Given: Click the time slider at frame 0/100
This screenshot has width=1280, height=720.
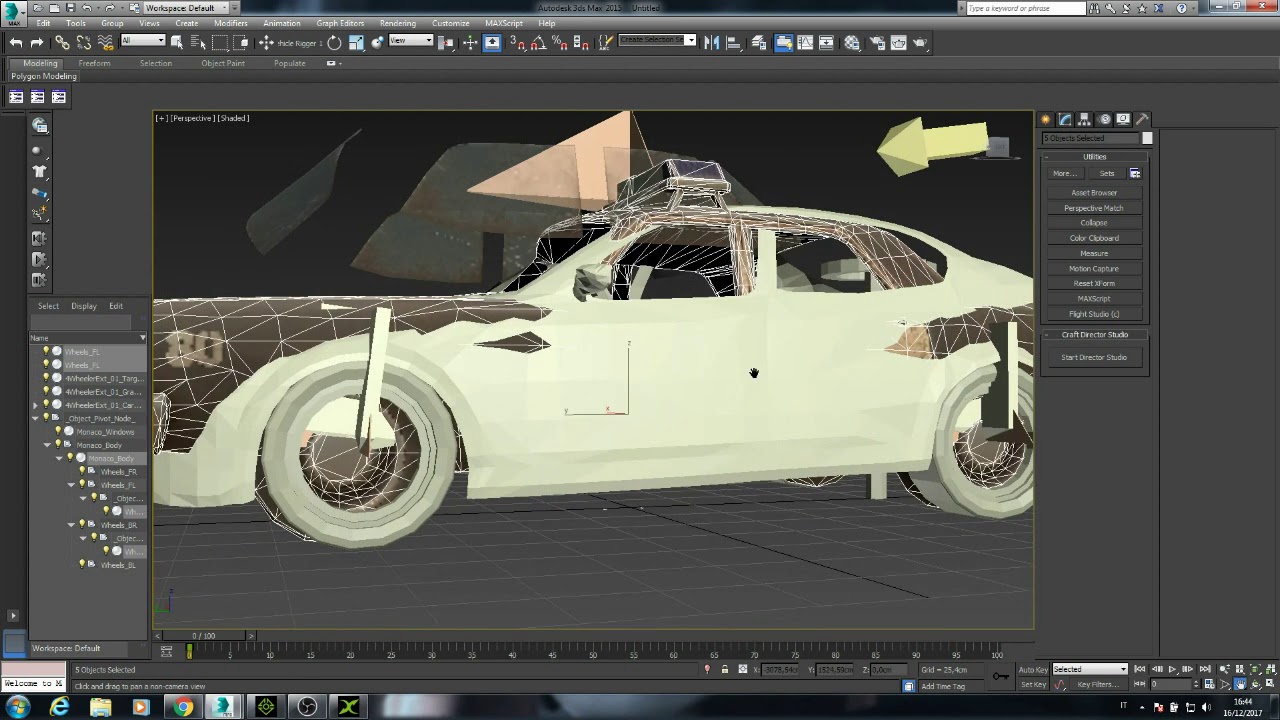Looking at the screenshot, I should pyautogui.click(x=203, y=636).
